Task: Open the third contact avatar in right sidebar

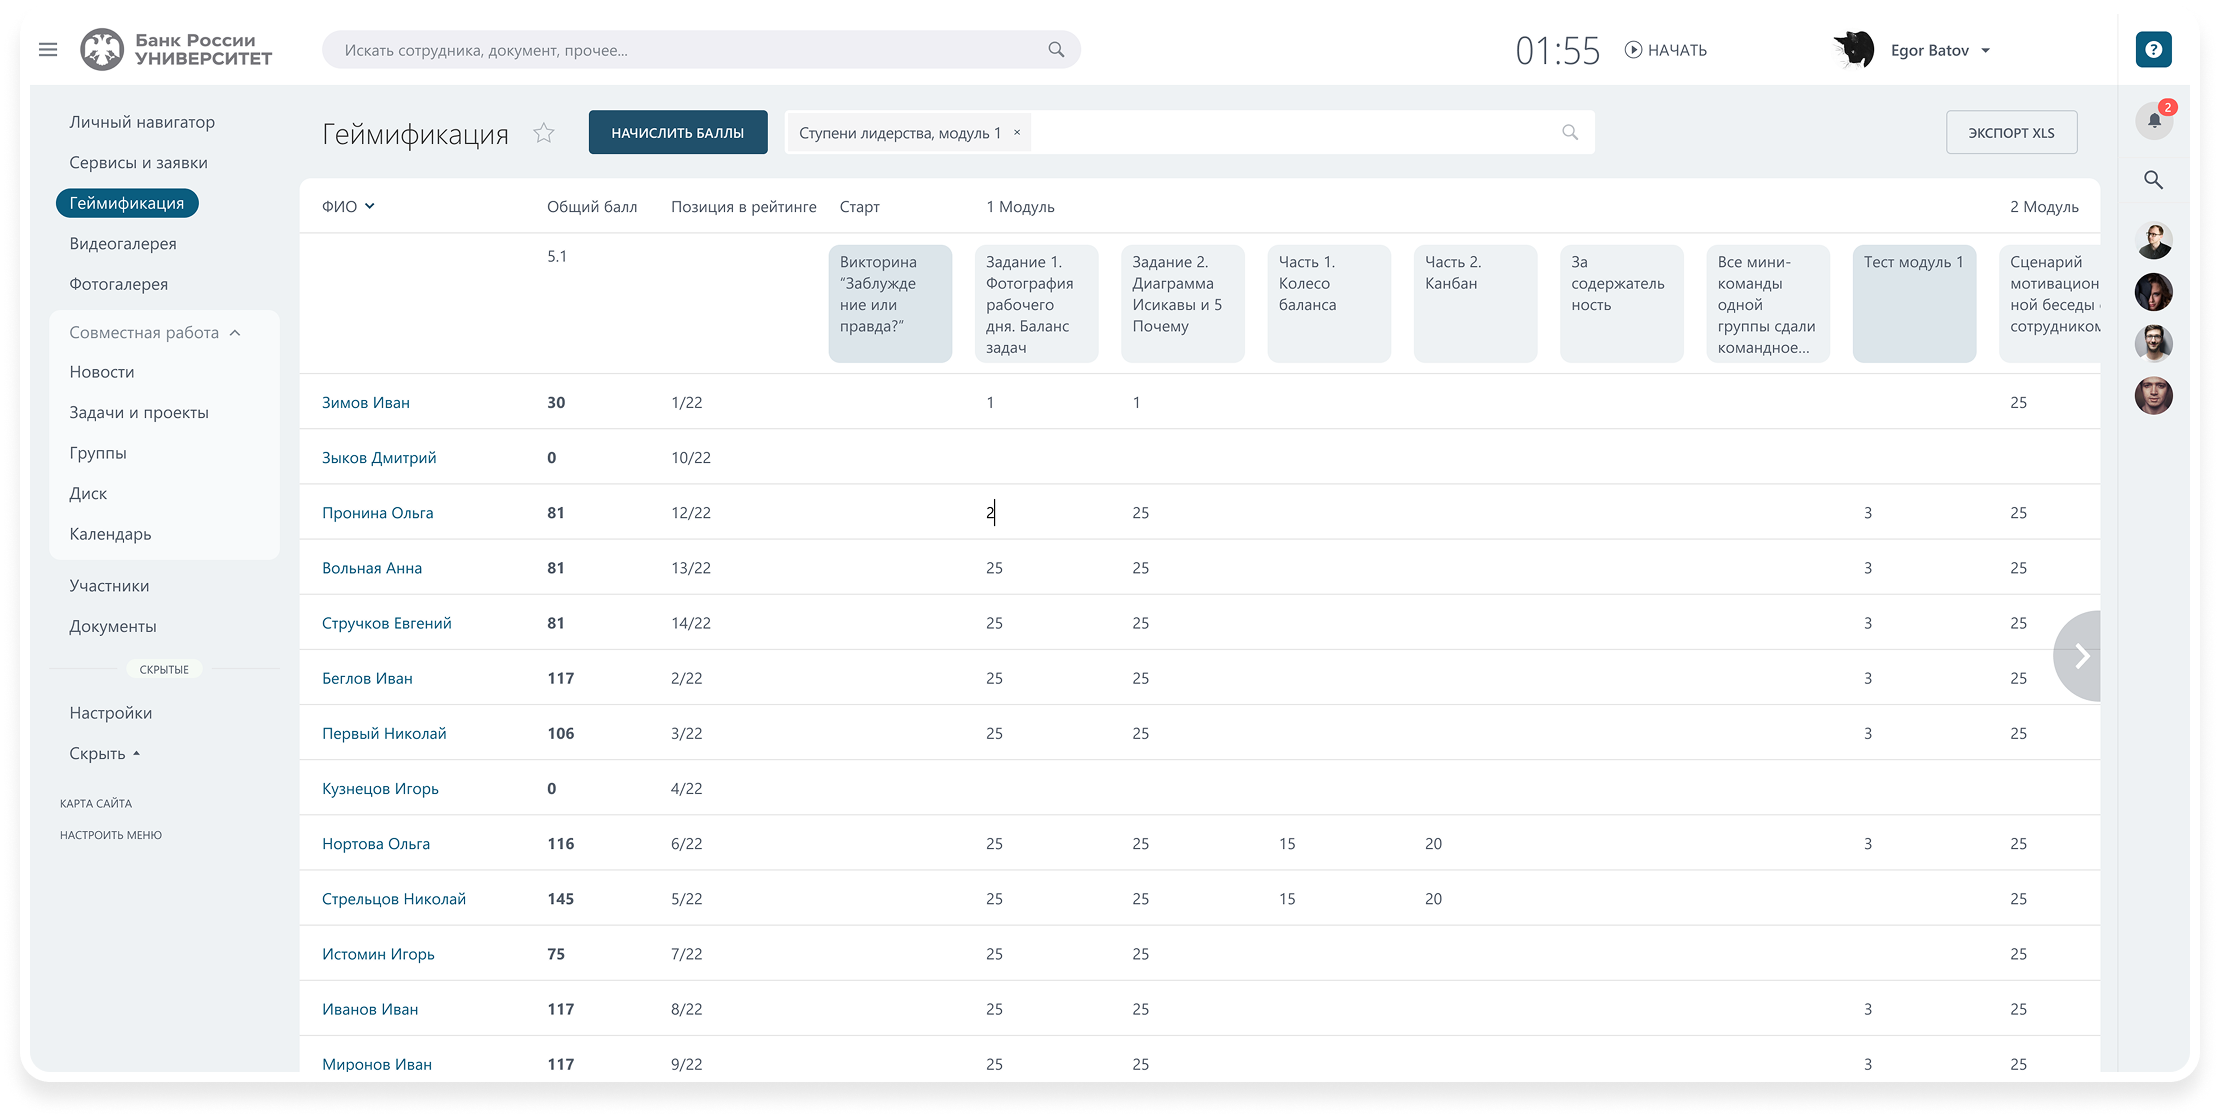Action: pyautogui.click(x=2154, y=344)
